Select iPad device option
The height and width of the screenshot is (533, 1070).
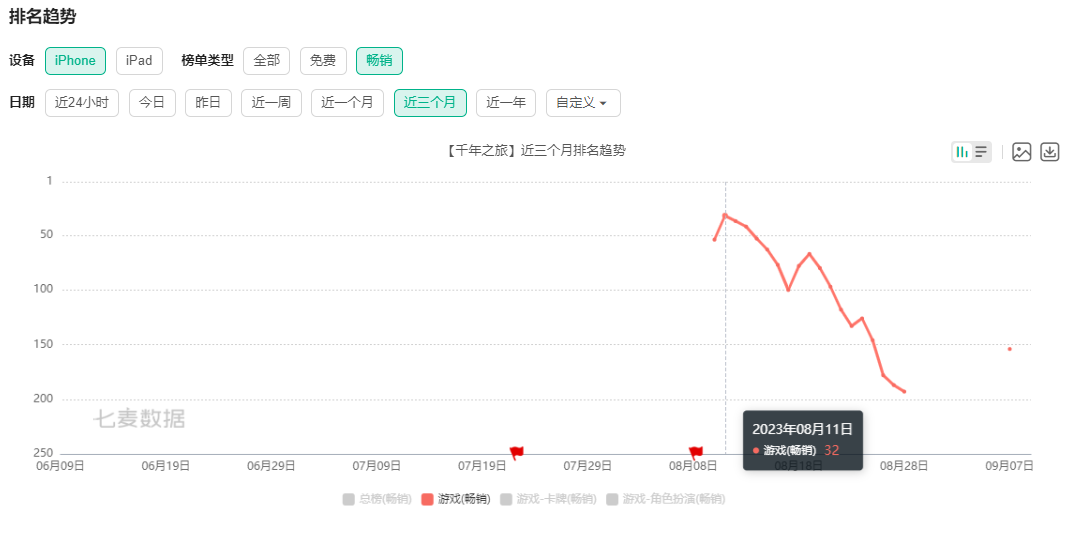(x=139, y=61)
